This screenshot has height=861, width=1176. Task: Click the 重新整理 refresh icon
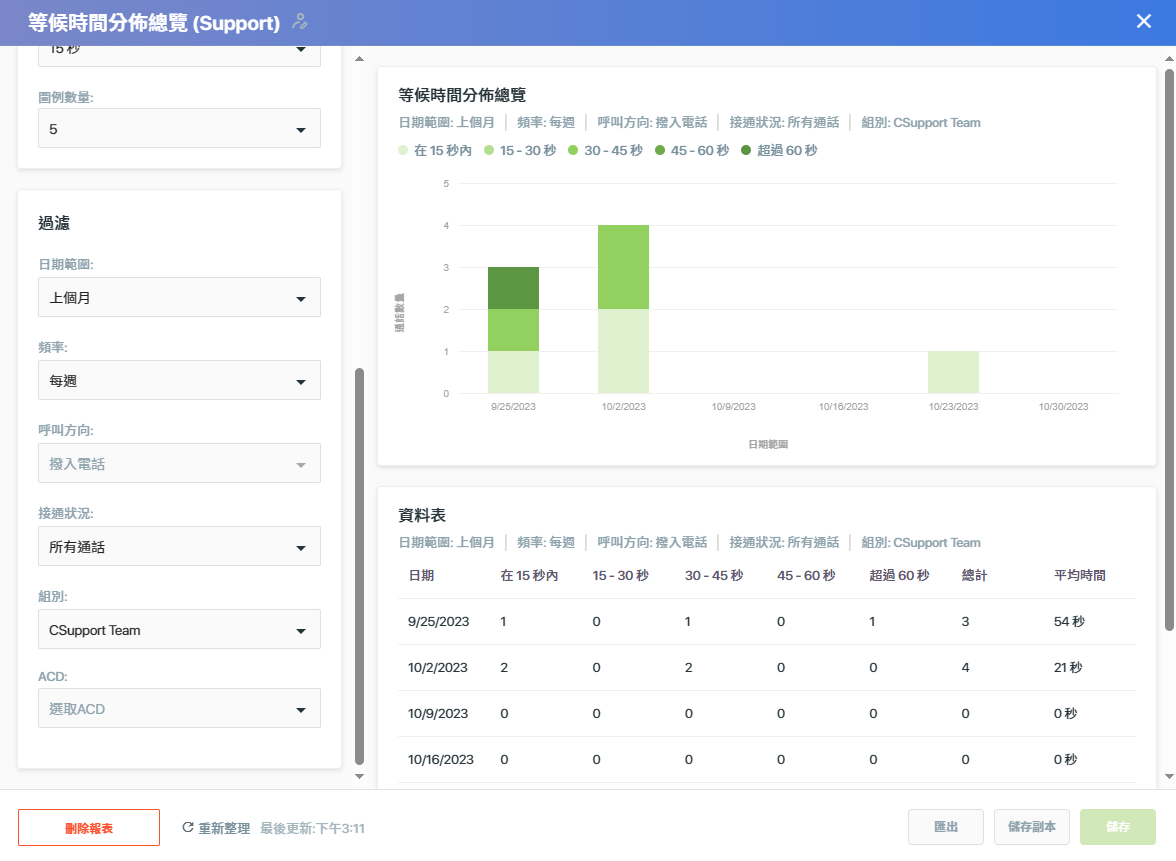click(x=188, y=827)
